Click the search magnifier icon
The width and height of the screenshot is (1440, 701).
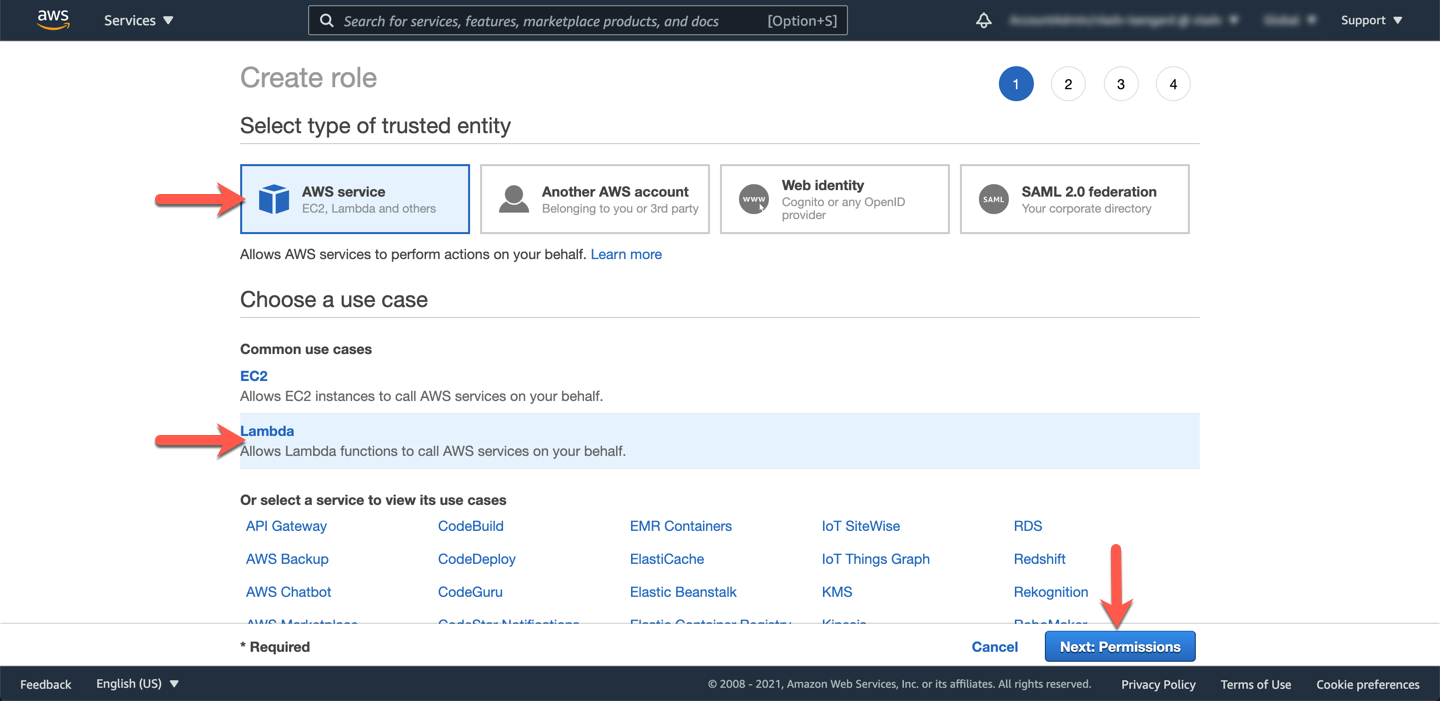pos(327,20)
